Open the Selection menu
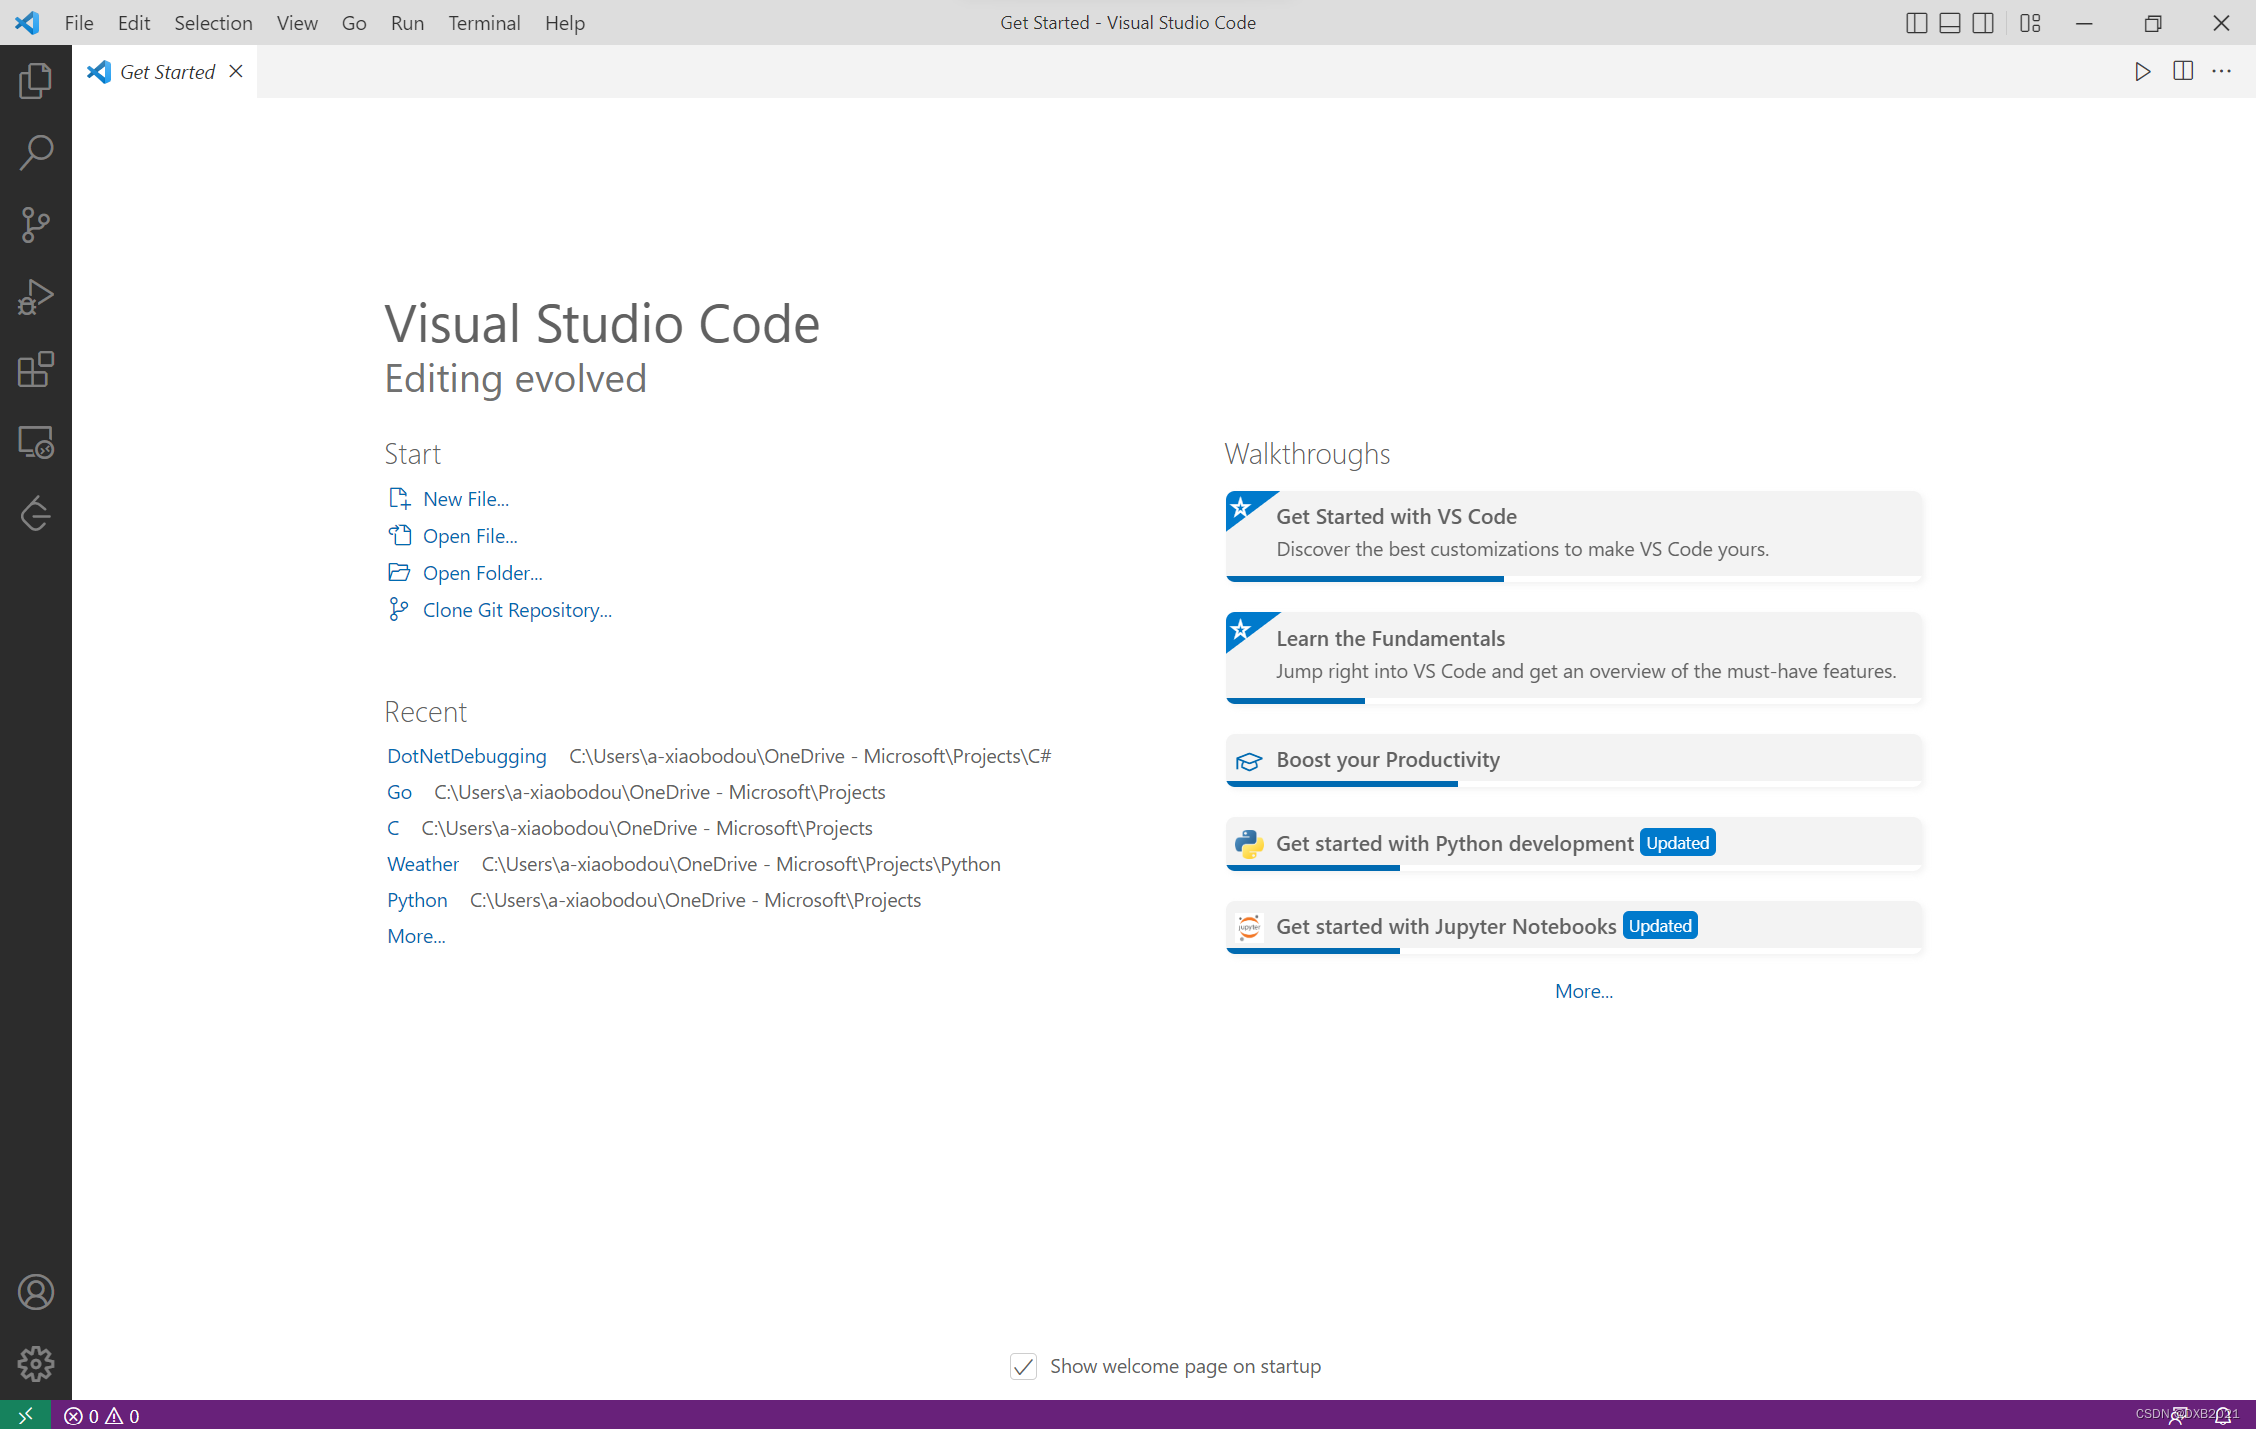2256x1429 pixels. pyautogui.click(x=213, y=23)
